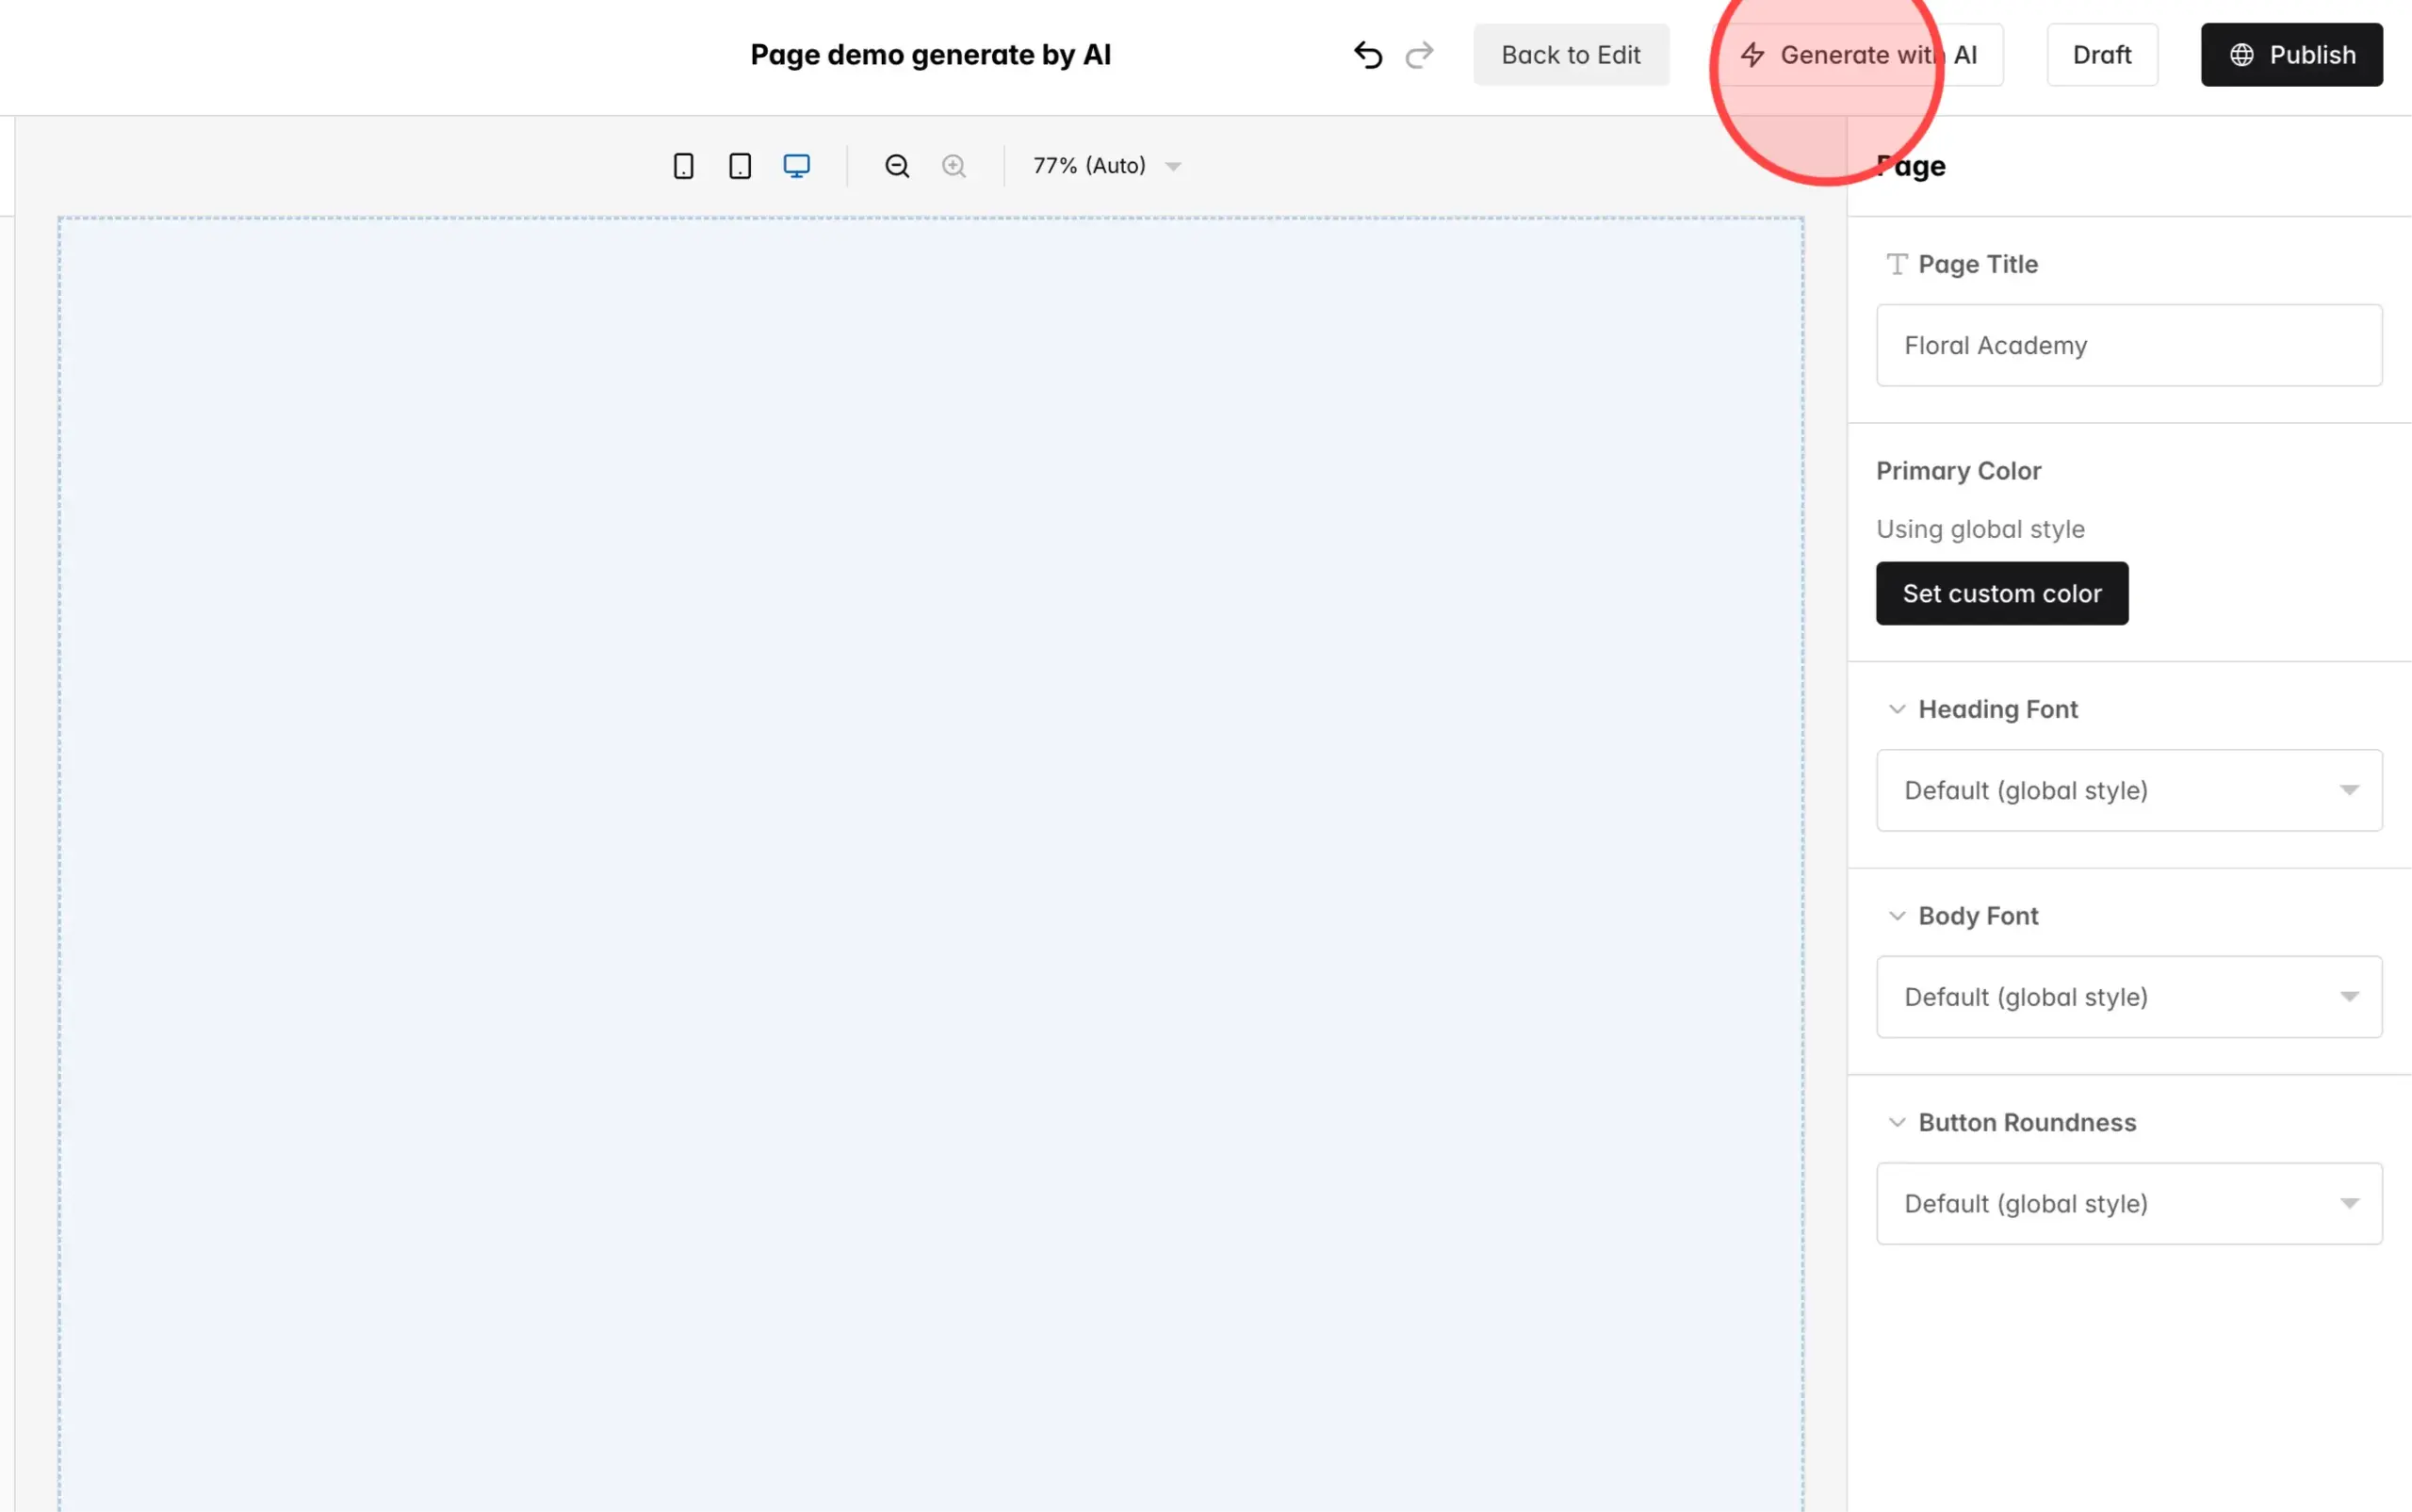Edit the Page Title input field
The width and height of the screenshot is (2412, 1512).
[2129, 346]
